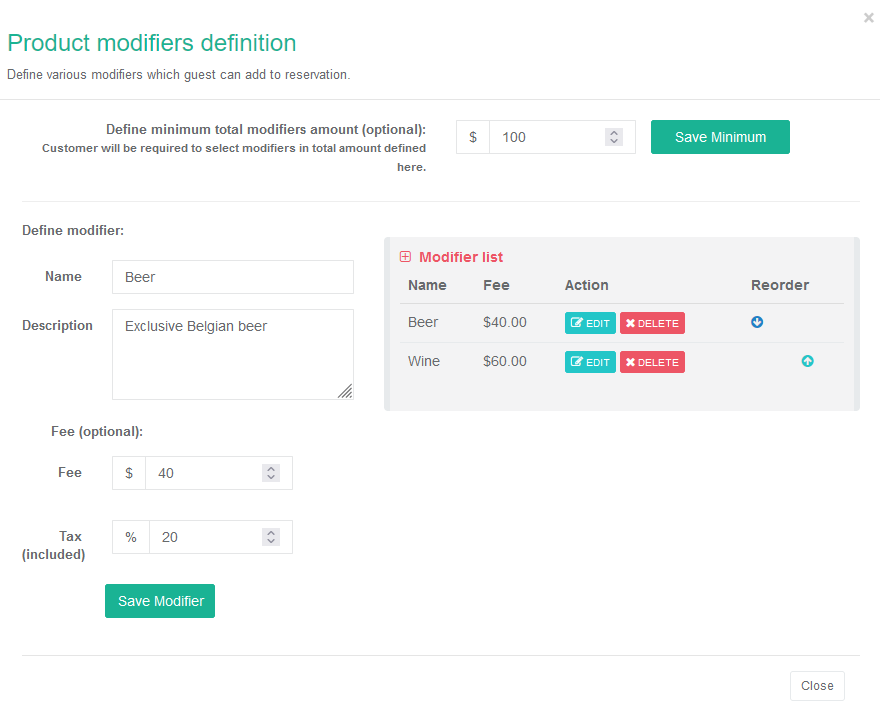Increase the Tax percentage stepper
The image size is (880, 708).
pyautogui.click(x=271, y=533)
